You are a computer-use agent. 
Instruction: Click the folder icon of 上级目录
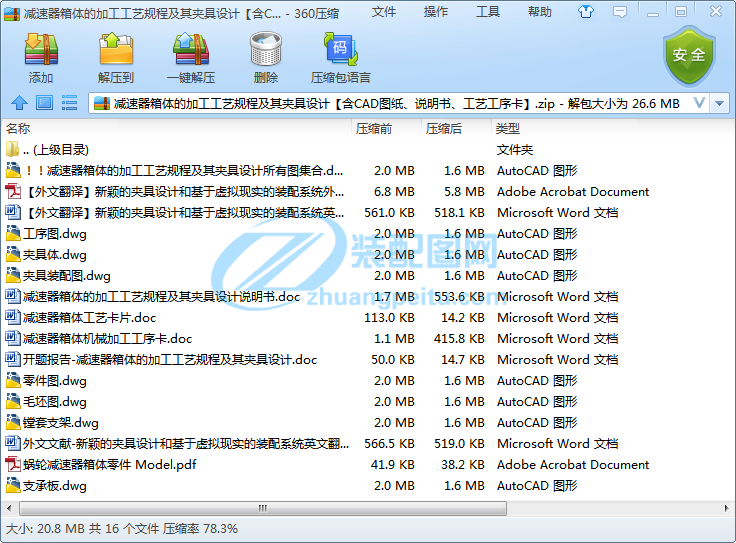coord(13,149)
